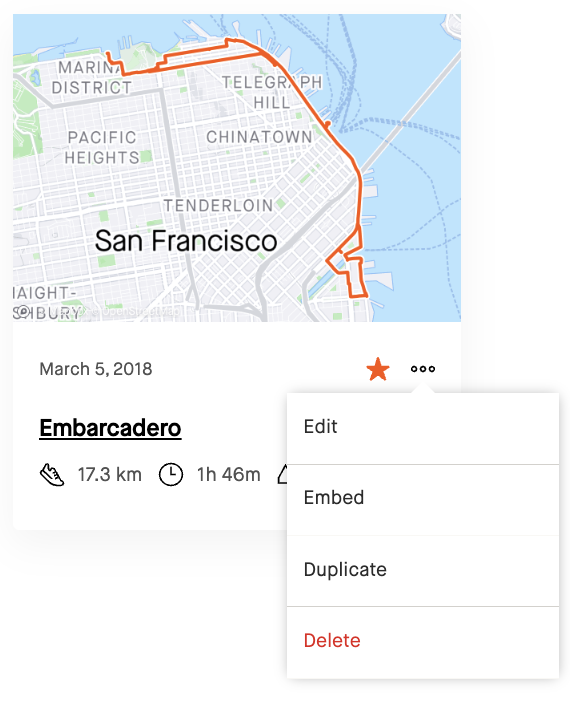The width and height of the screenshot is (570, 706).
Task: Pick Duplicate in the dropdown menu
Action: point(423,570)
